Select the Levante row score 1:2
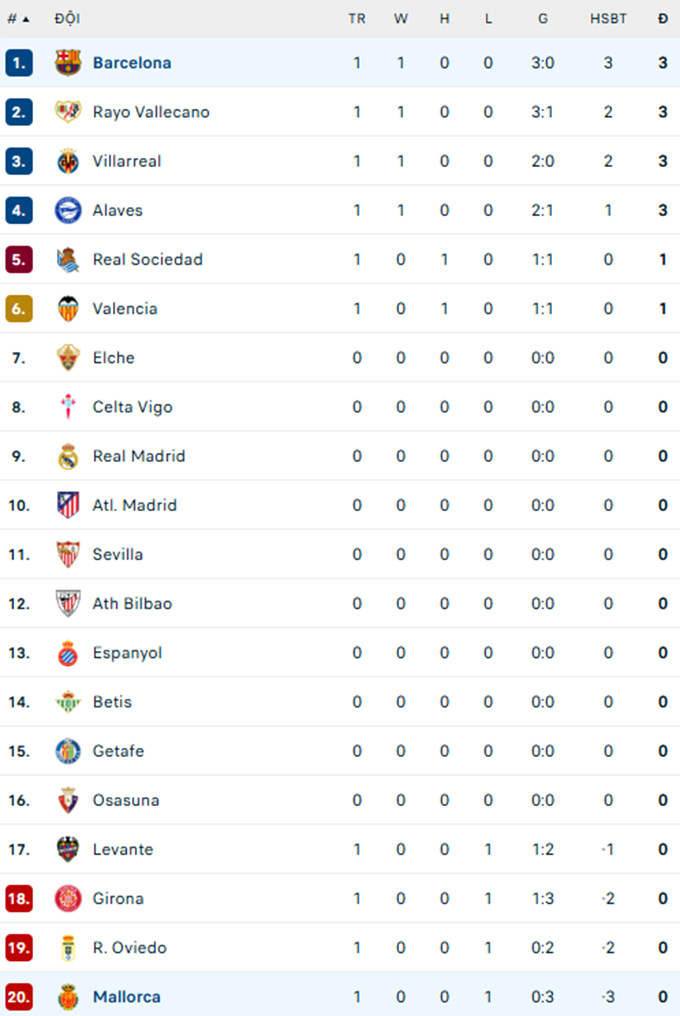680x1016 pixels. tap(543, 849)
